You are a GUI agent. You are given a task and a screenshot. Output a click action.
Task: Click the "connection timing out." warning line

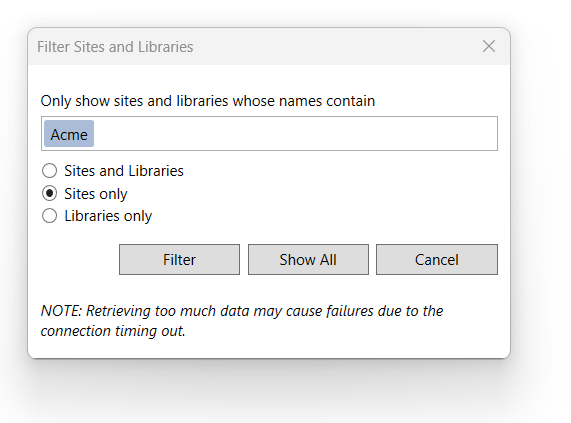(x=113, y=331)
